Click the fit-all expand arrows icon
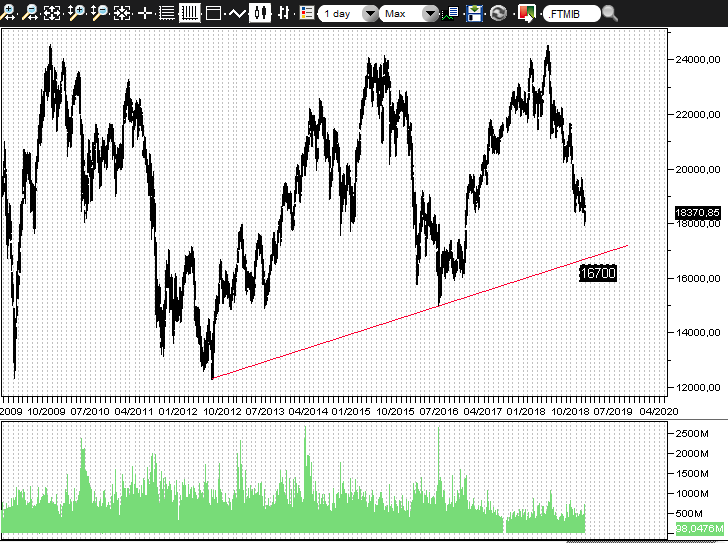 point(52,13)
